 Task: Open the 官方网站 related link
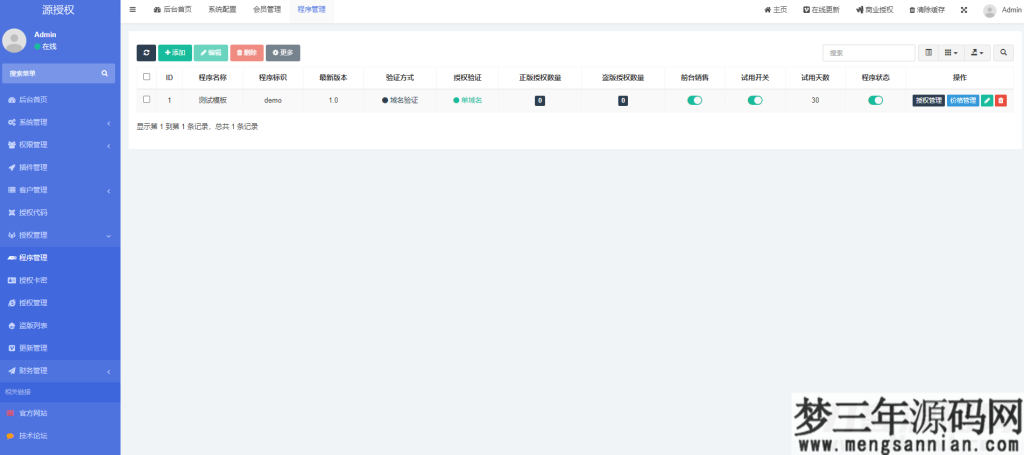pos(60,413)
